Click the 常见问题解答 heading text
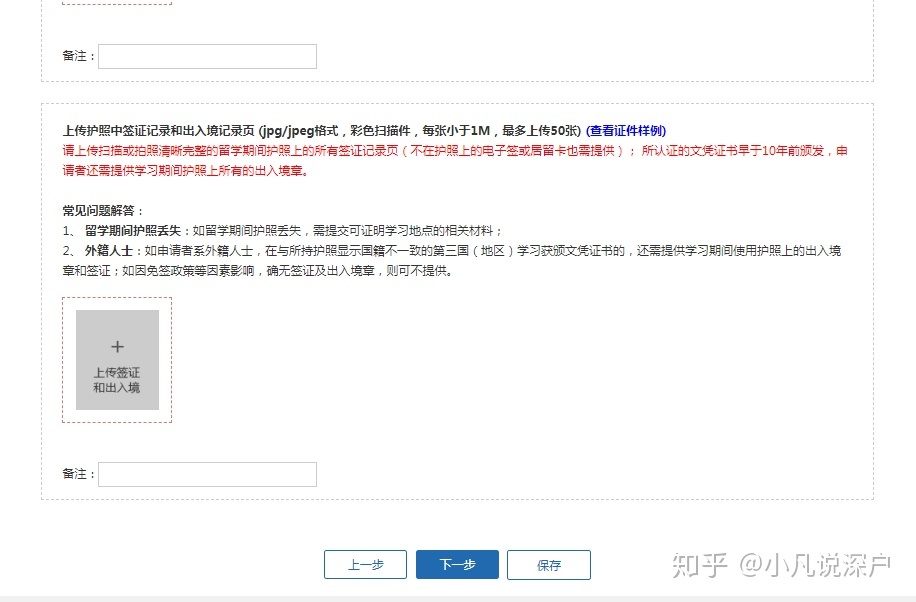 [x=103, y=210]
